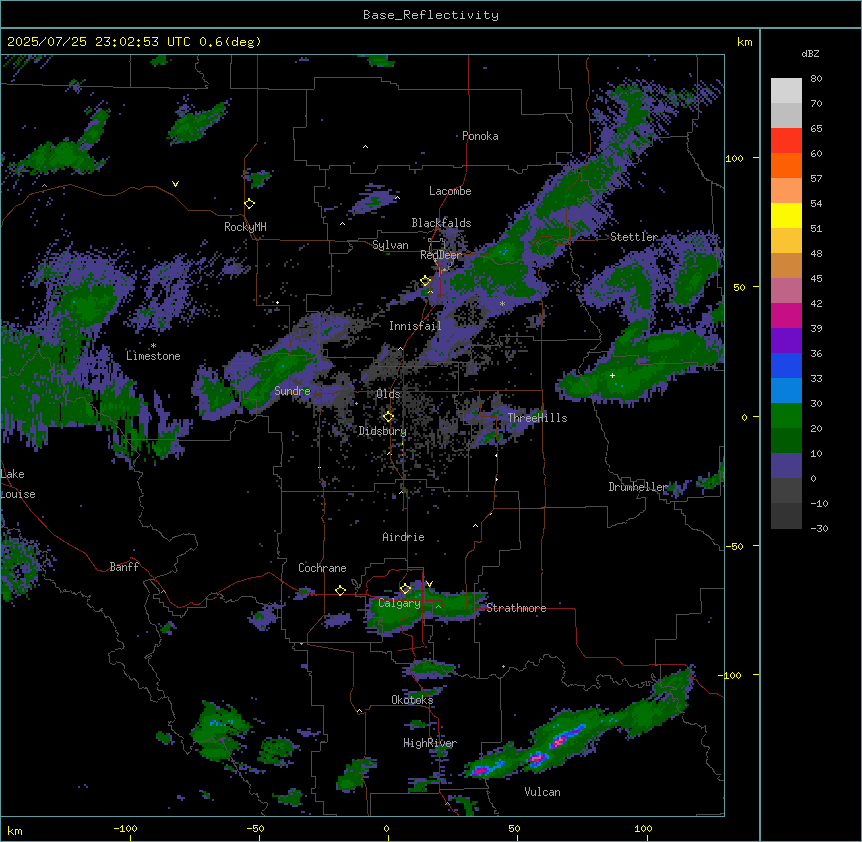Click the Sundre town label
Screen dimensions: 862x842
pyautogui.click(x=292, y=391)
